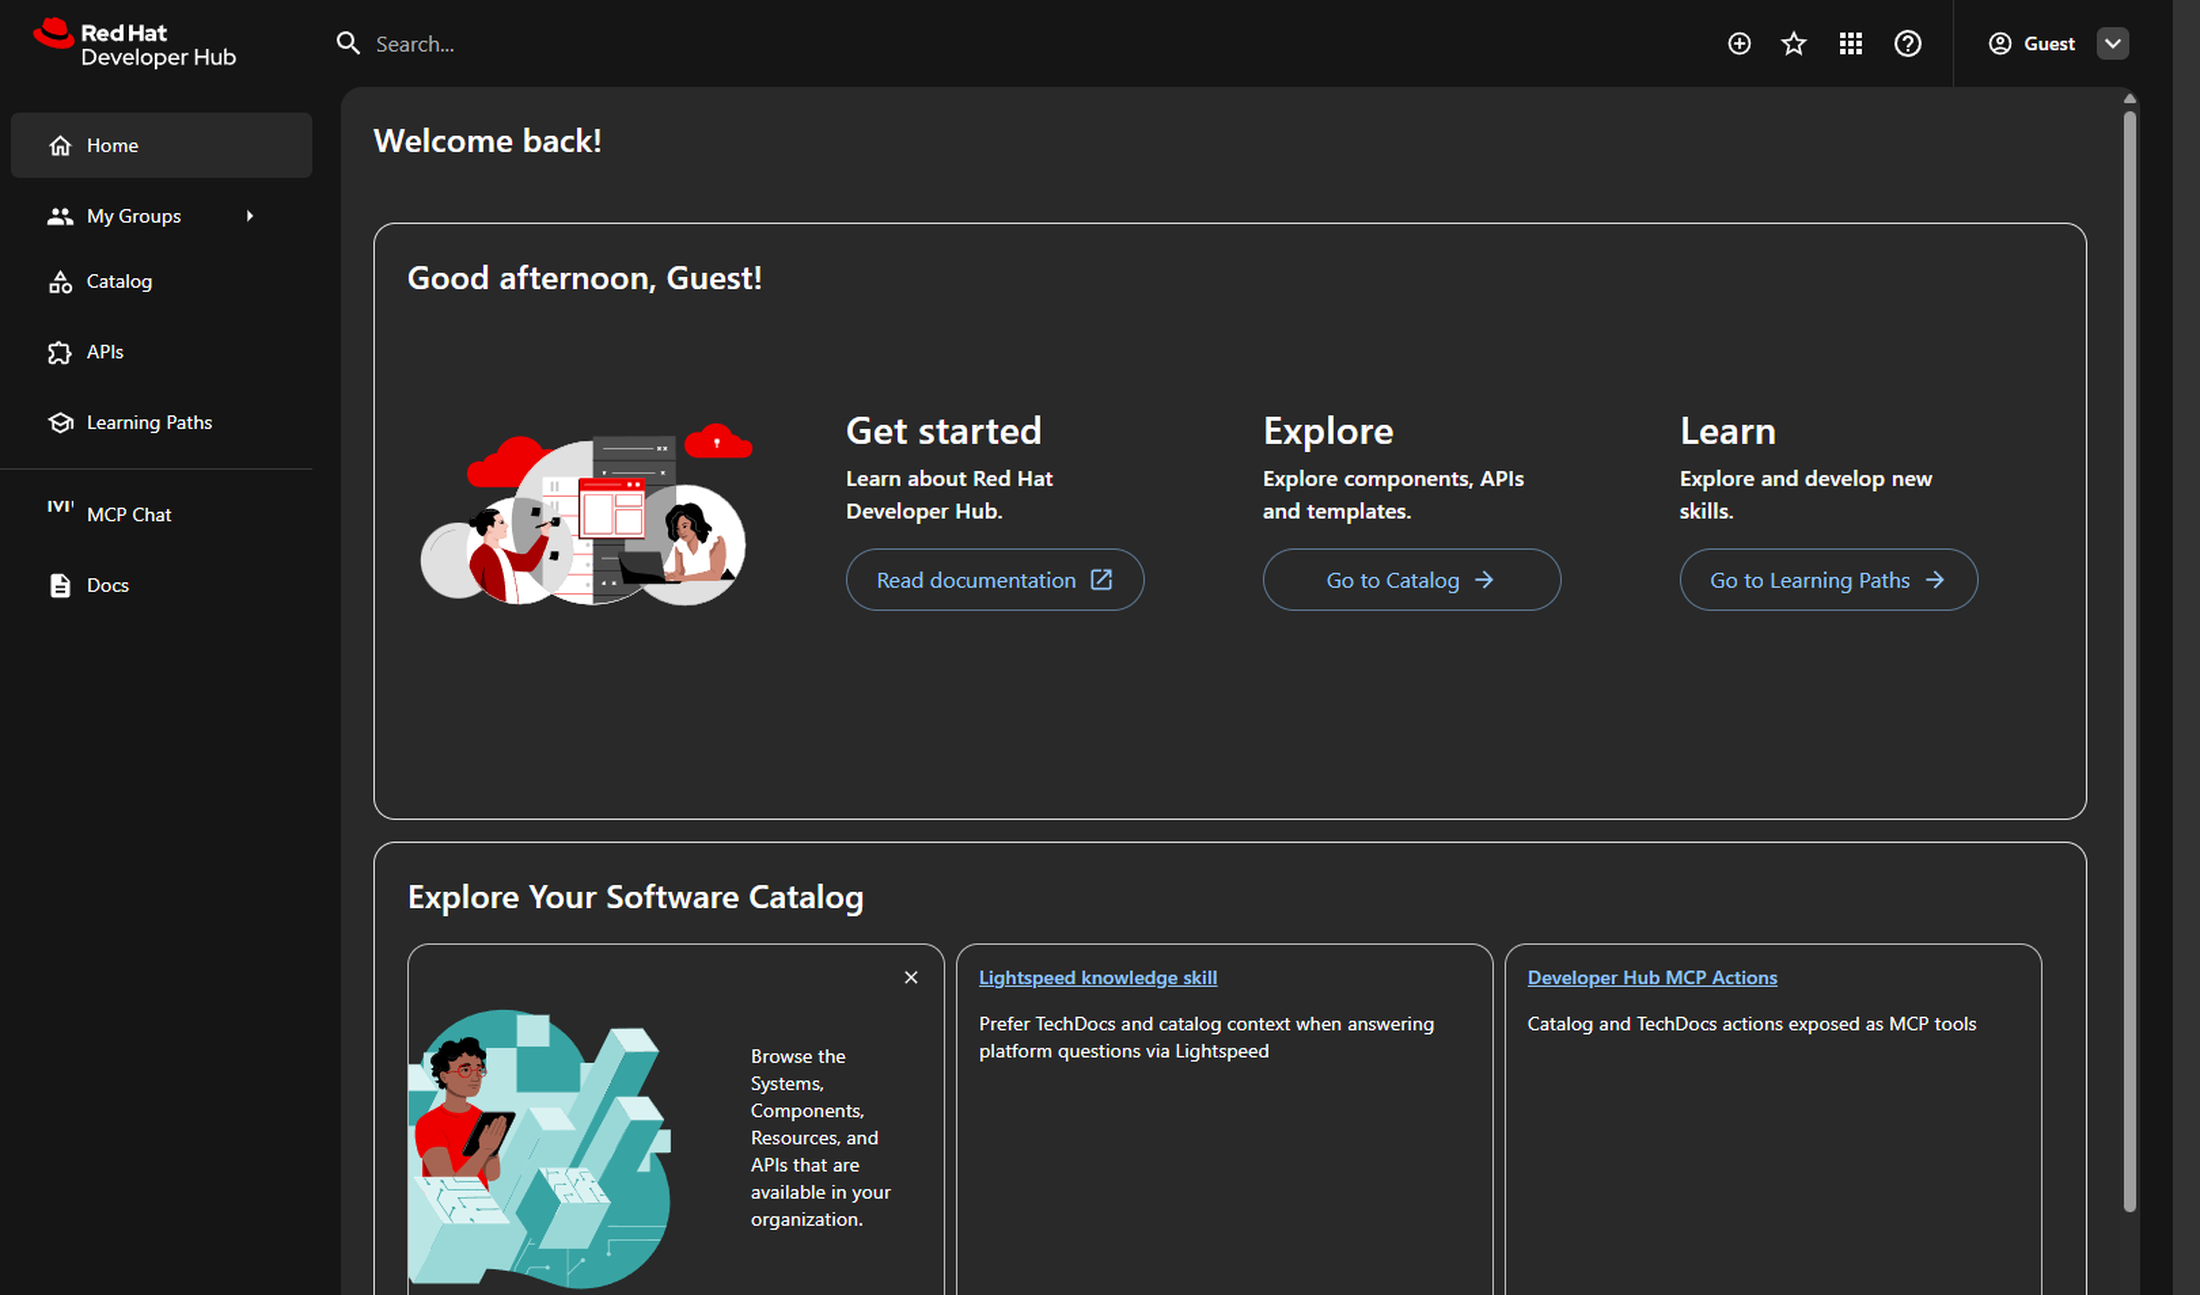The image size is (2200, 1295).
Task: Click the 'Learn about Red Hat Developer Hub' text
Action: click(x=949, y=495)
